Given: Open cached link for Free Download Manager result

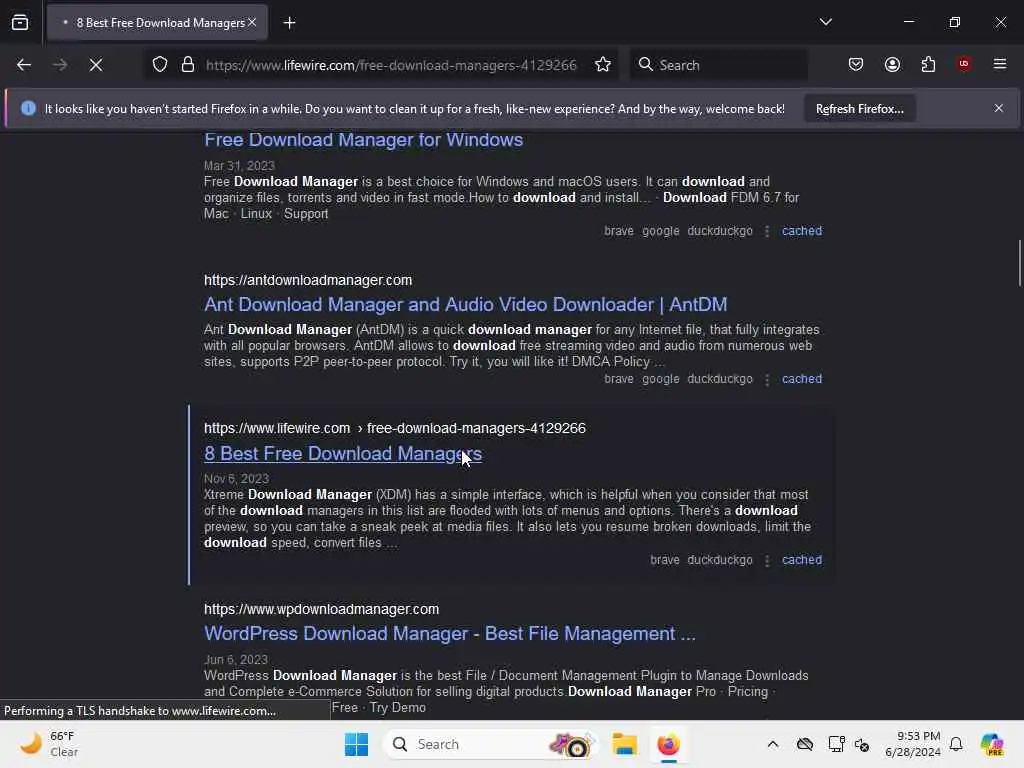Looking at the screenshot, I should pyautogui.click(x=802, y=231).
